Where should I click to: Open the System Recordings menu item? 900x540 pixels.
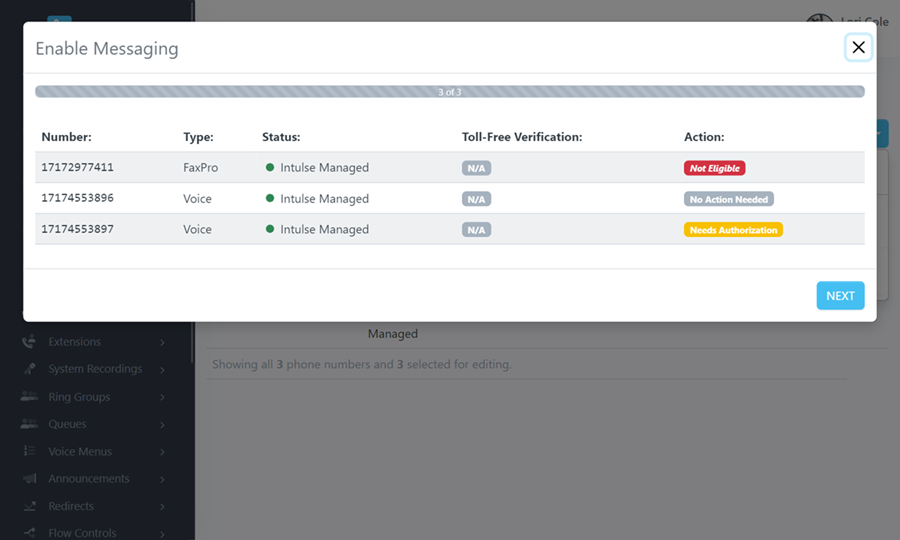point(95,369)
